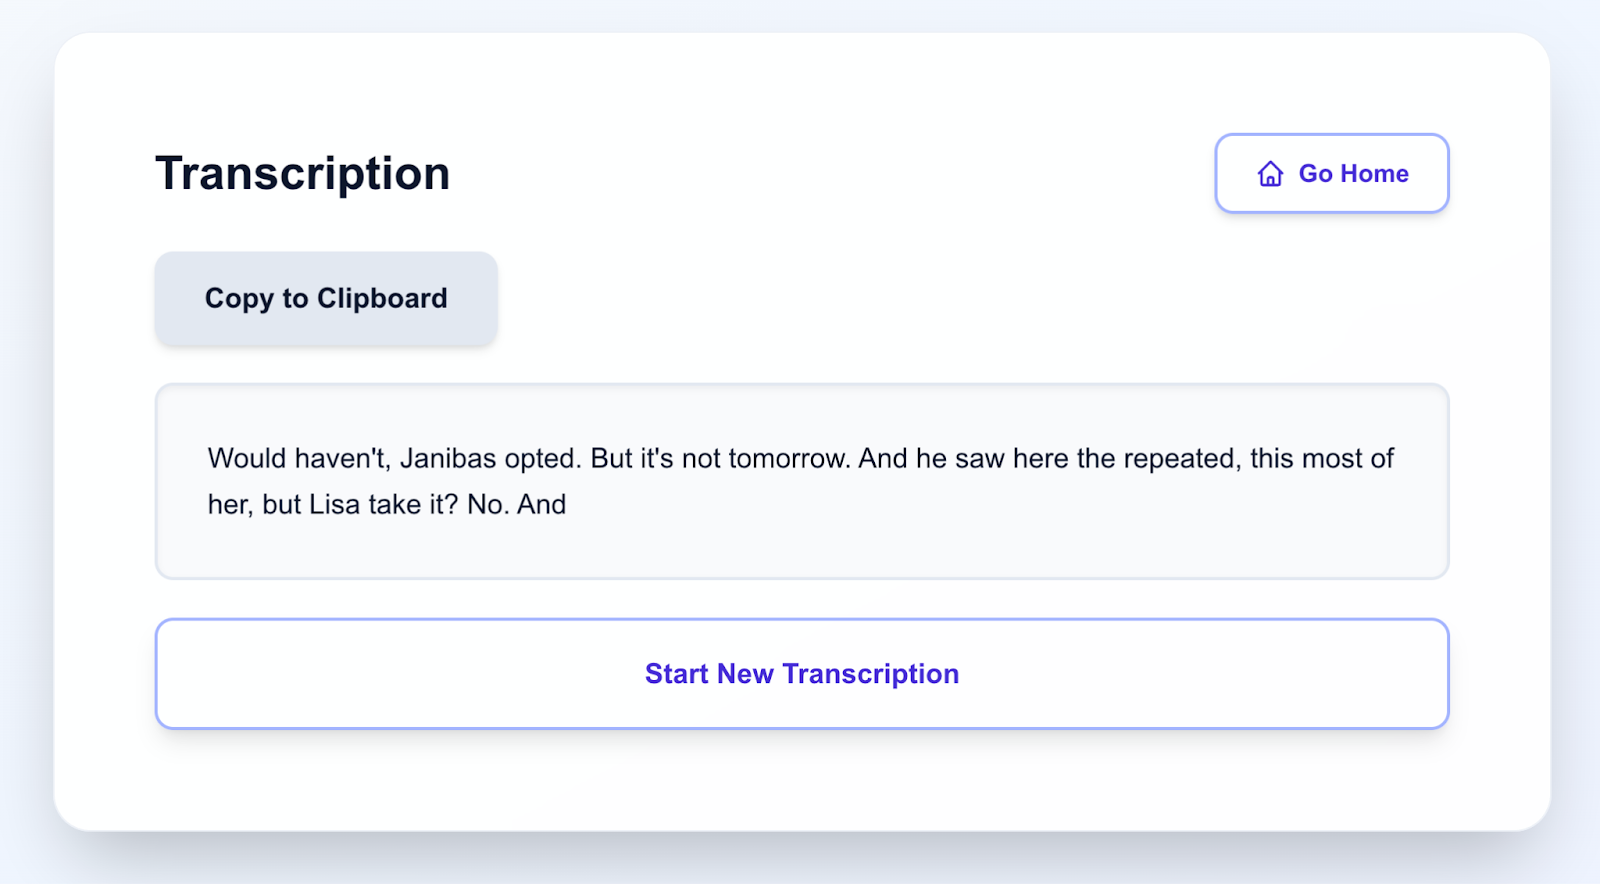The width and height of the screenshot is (1600, 884).
Task: Select the house icon in the top-right button
Action: [x=1269, y=173]
